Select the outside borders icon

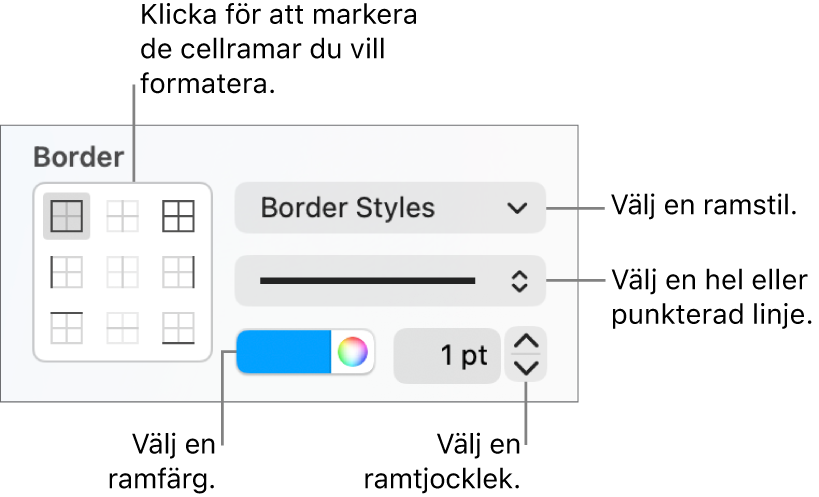pos(66,216)
